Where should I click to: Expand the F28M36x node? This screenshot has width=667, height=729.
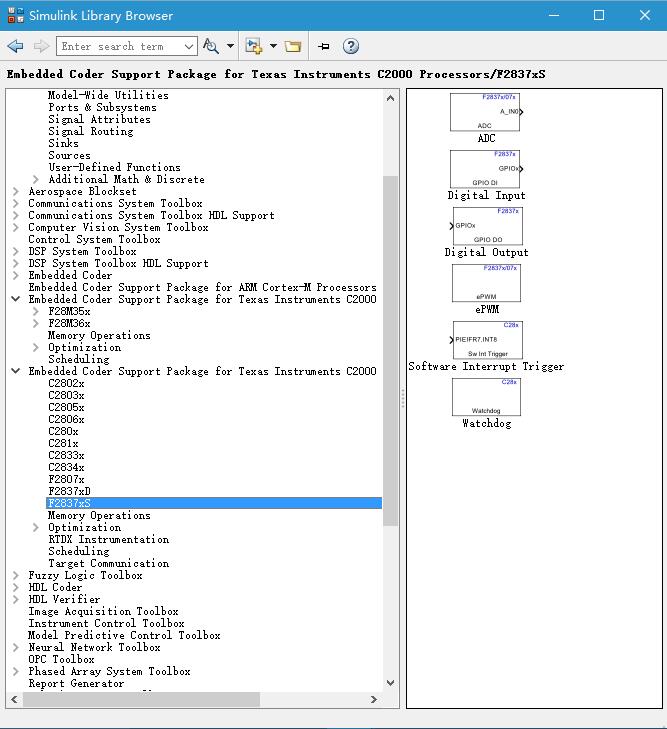click(x=36, y=324)
